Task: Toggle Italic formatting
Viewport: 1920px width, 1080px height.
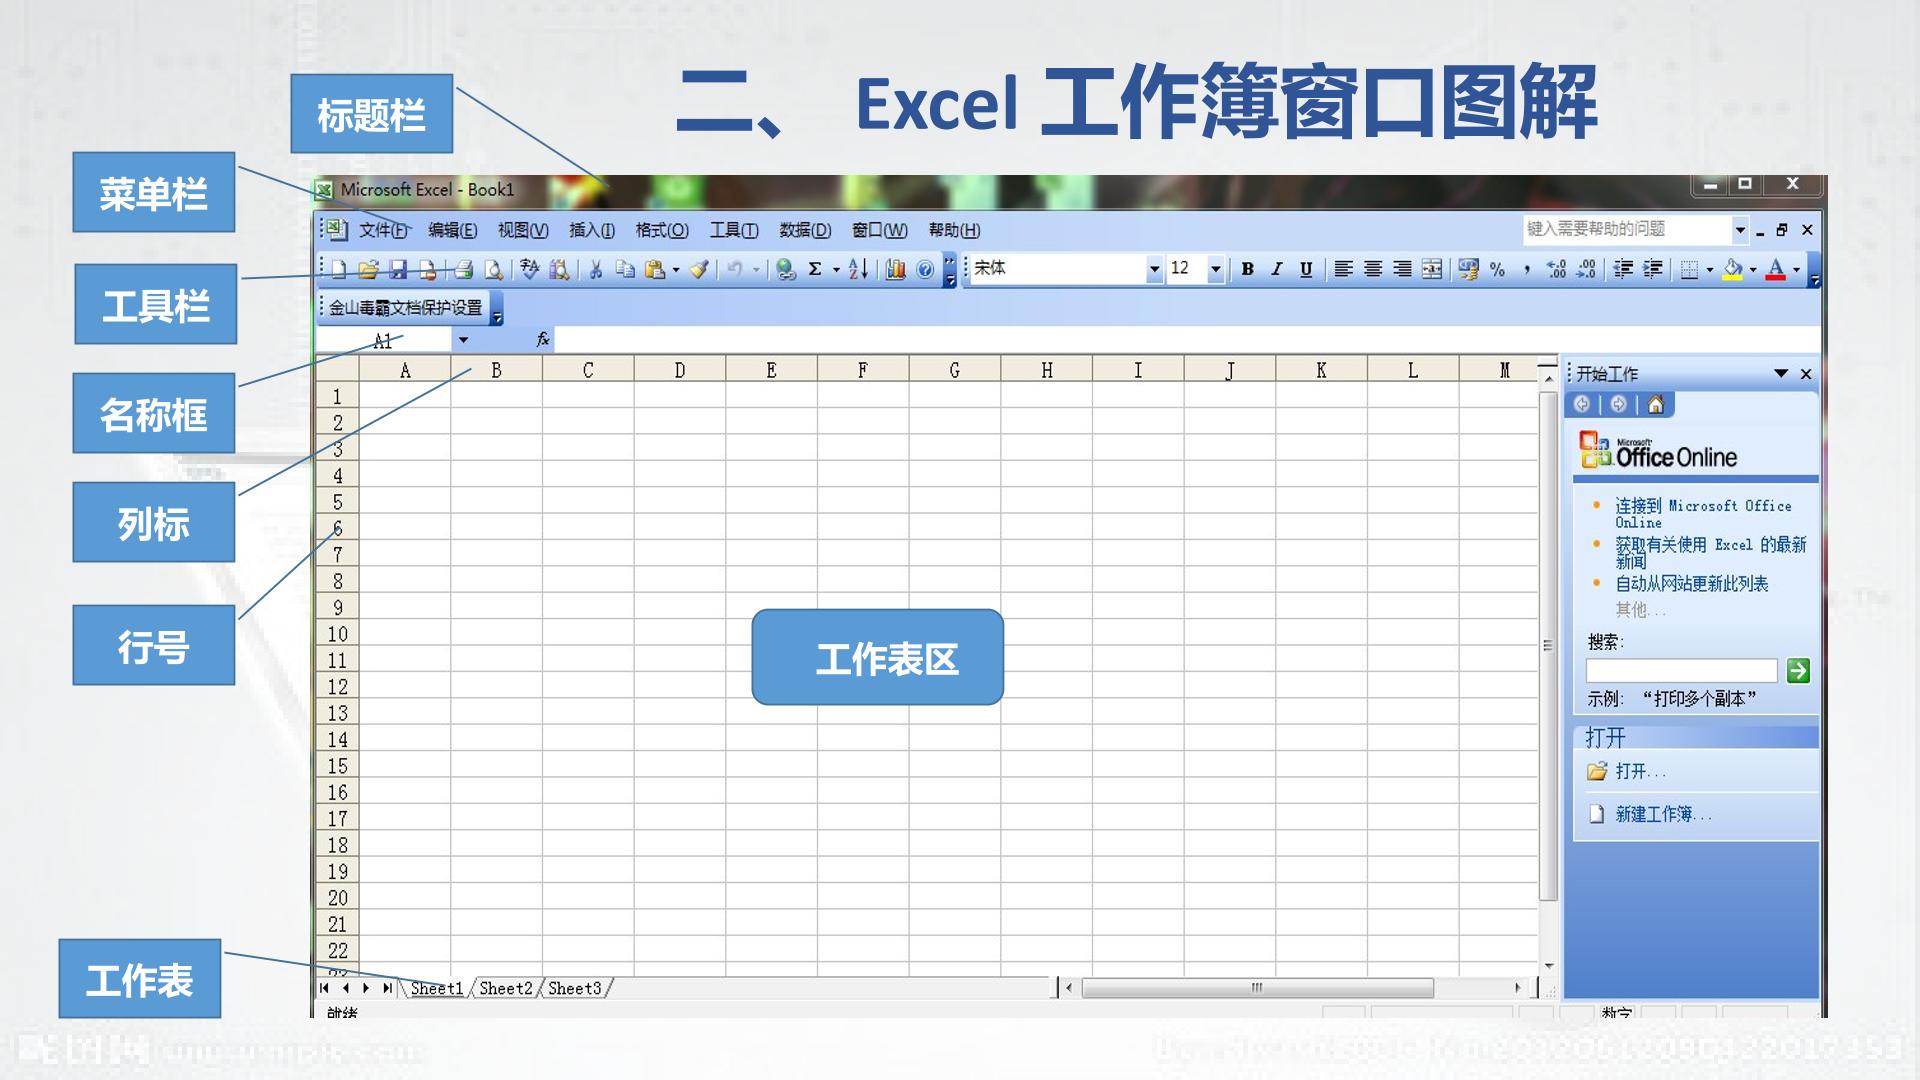Action: pos(1276,269)
